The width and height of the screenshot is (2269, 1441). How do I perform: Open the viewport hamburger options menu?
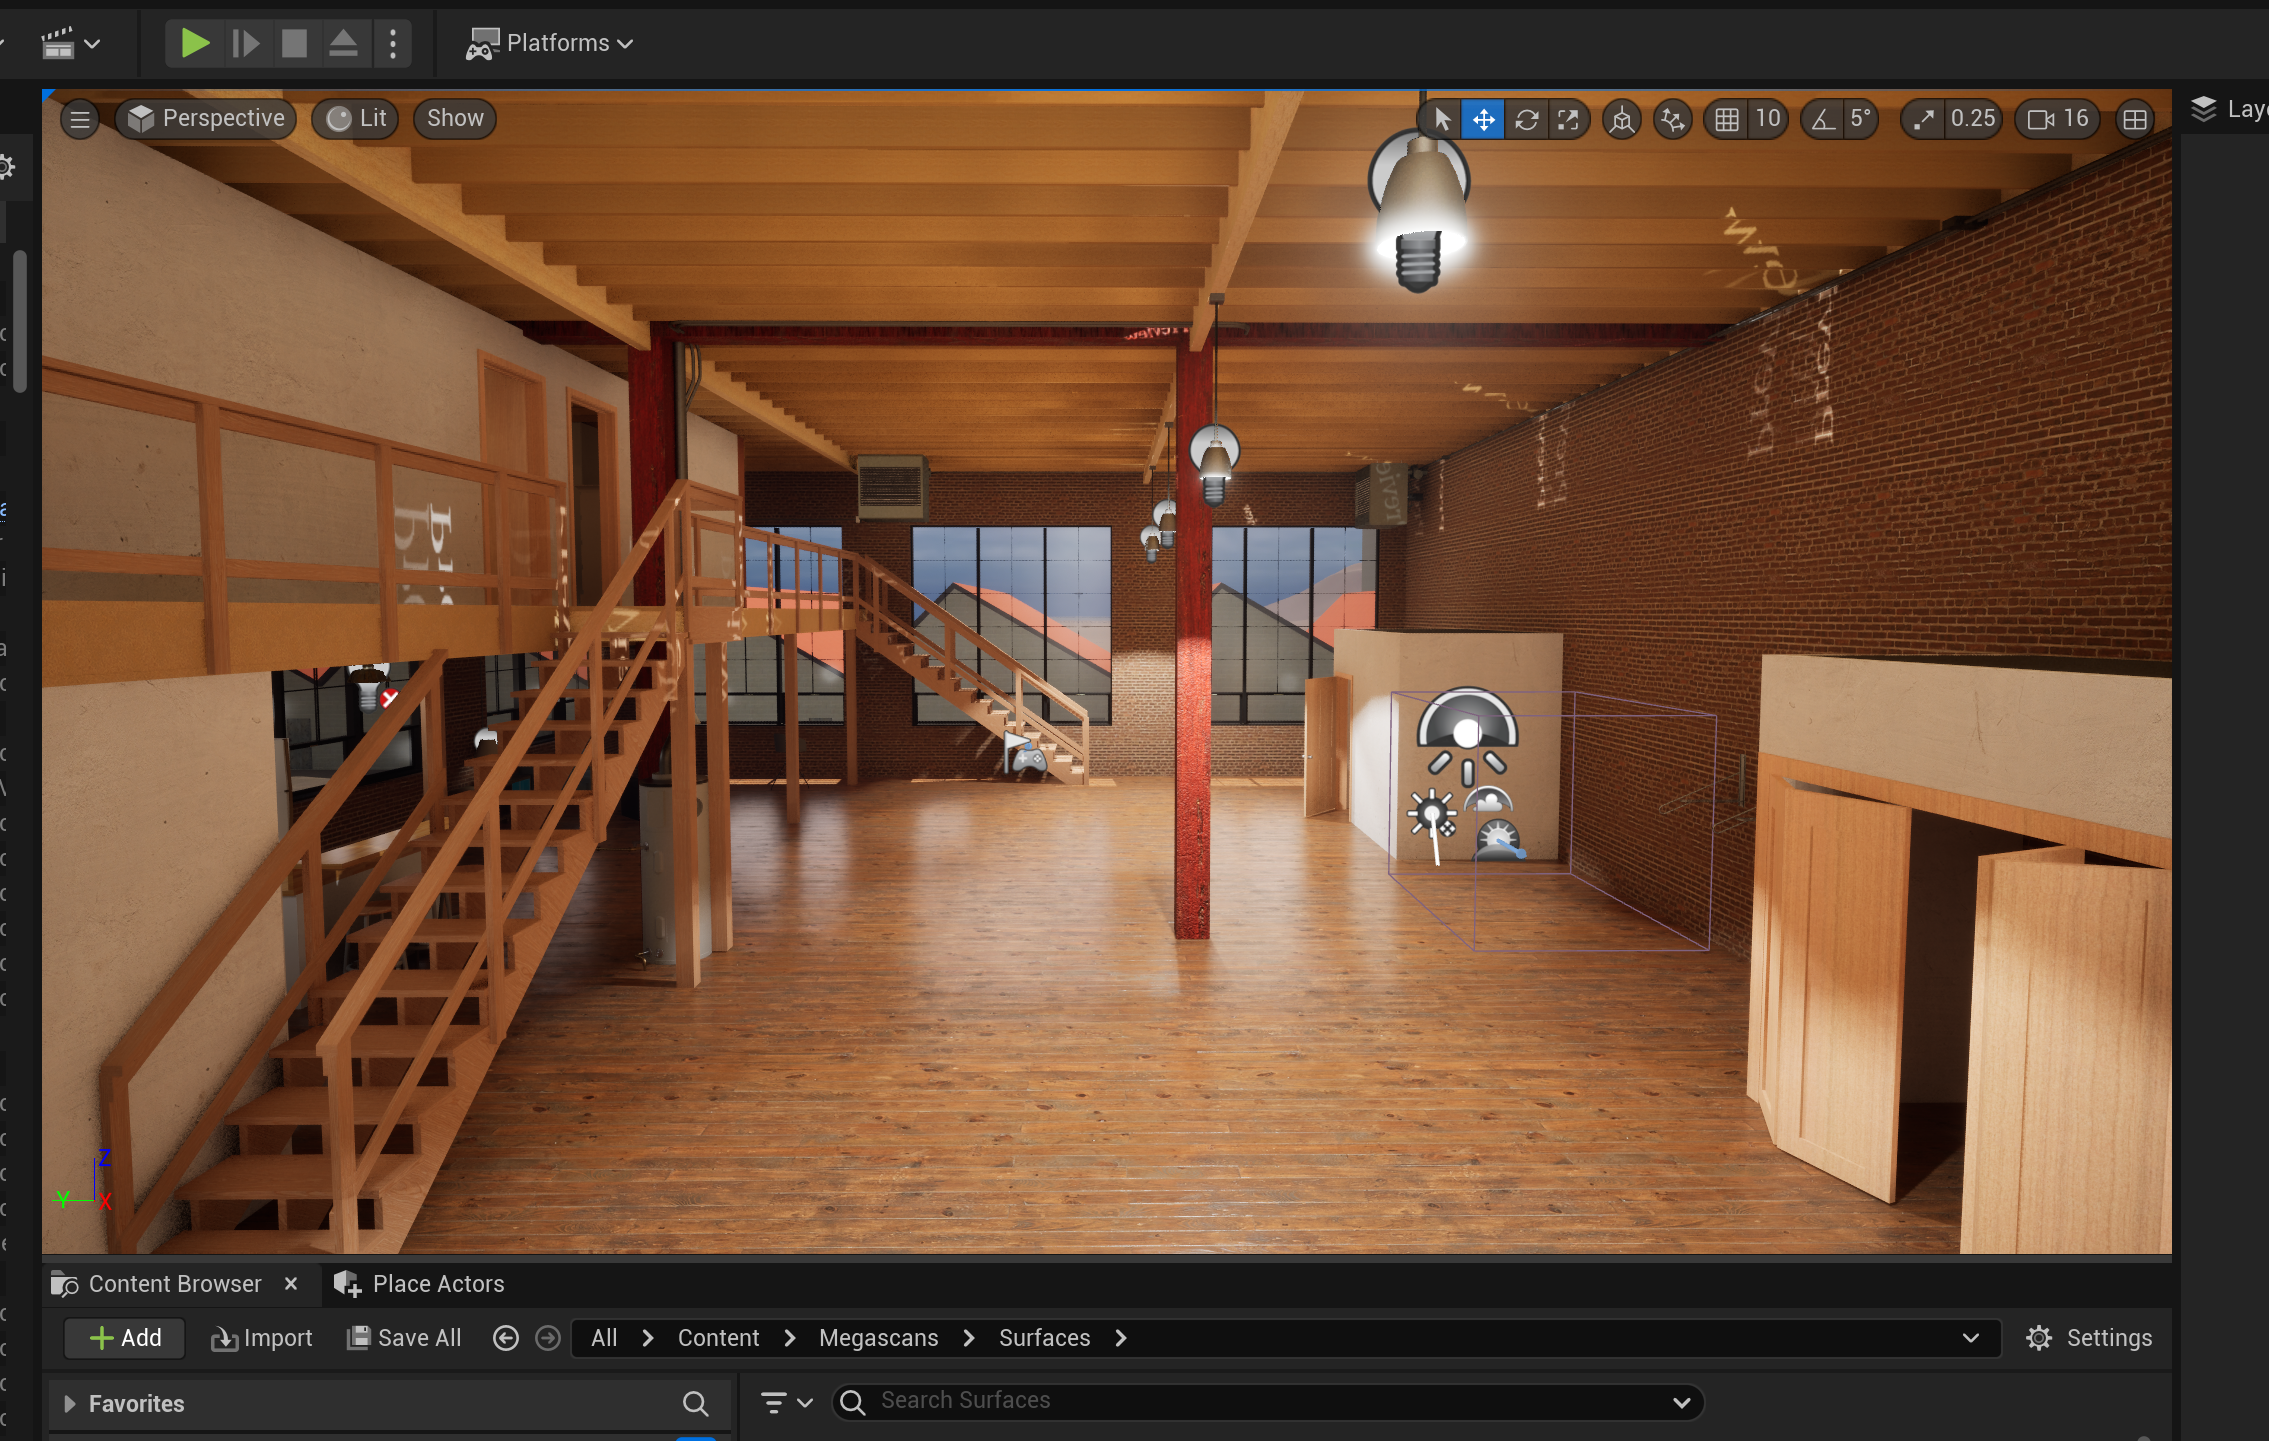pos(80,119)
